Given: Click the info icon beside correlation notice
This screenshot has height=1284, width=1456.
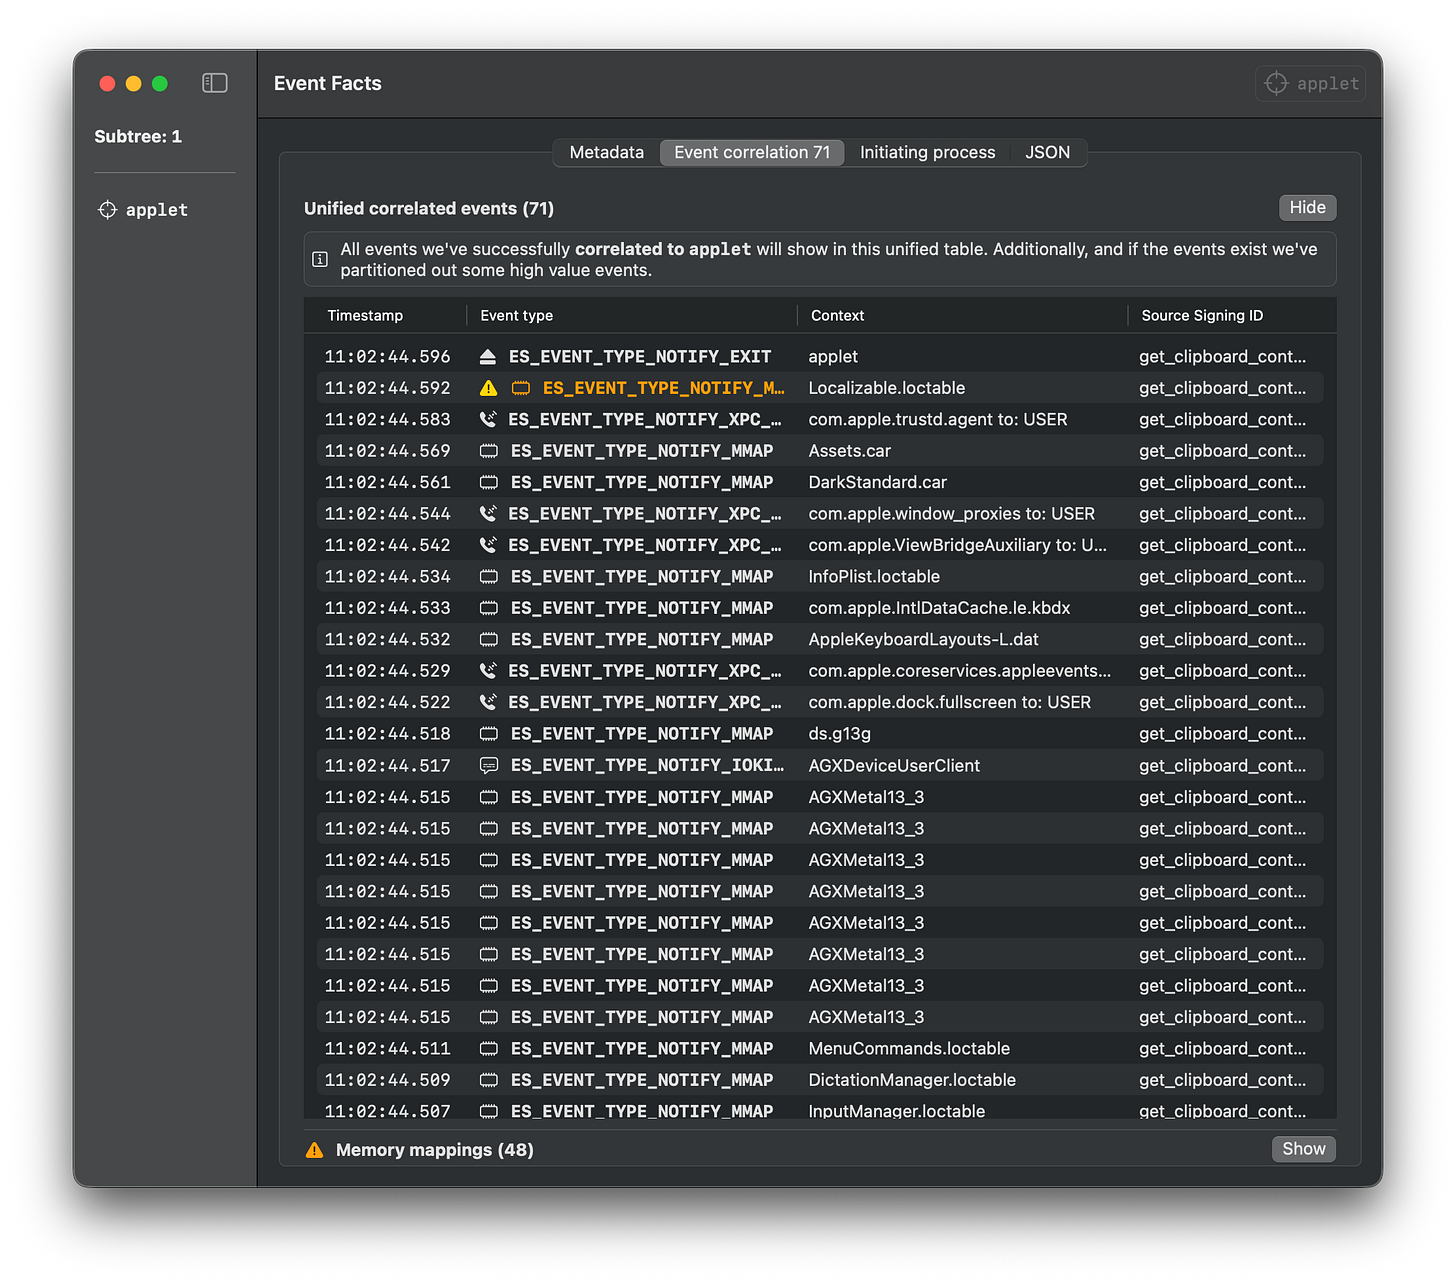Looking at the screenshot, I should click(x=320, y=260).
